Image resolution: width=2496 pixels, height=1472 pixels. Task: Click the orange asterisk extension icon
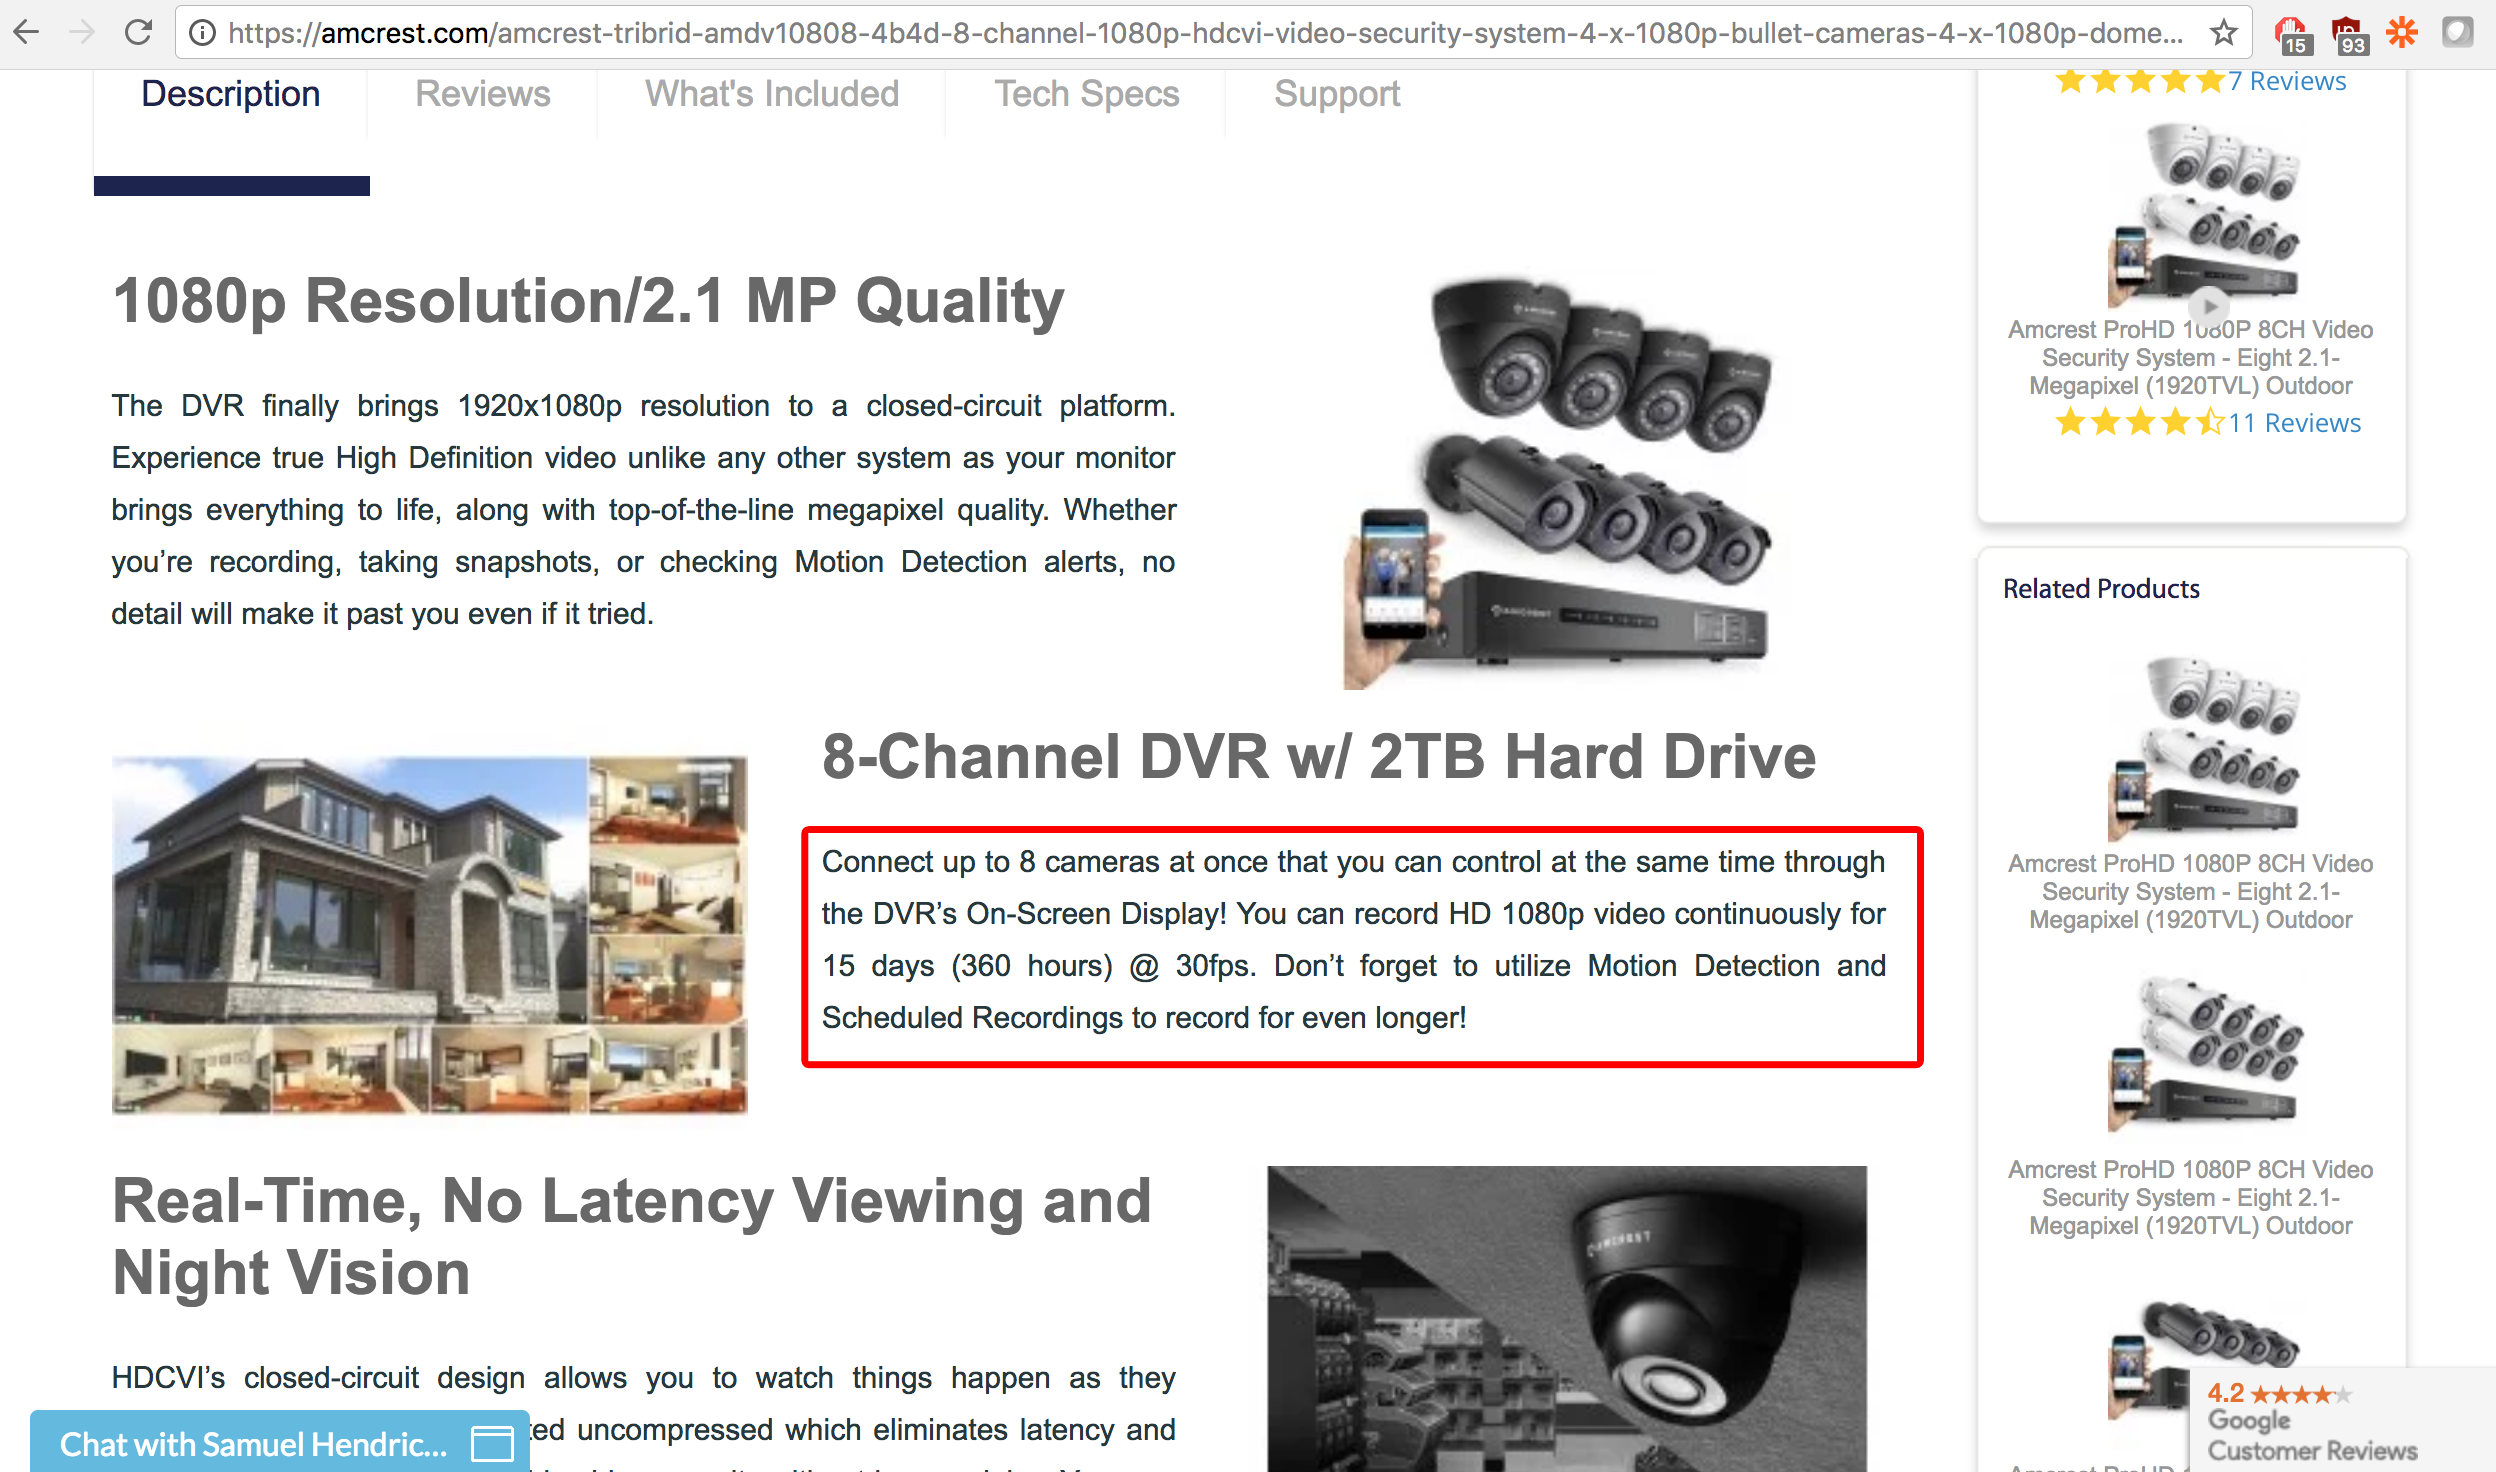click(2402, 33)
